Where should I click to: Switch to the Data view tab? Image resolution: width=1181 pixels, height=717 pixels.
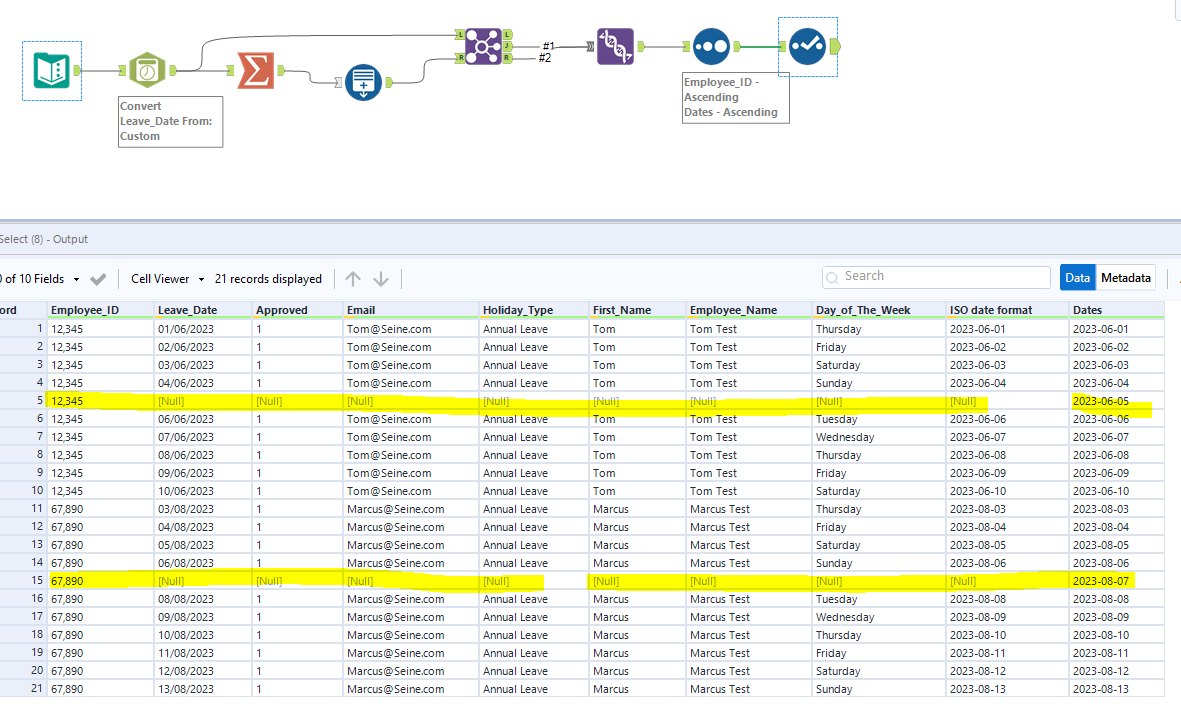[x=1077, y=278]
